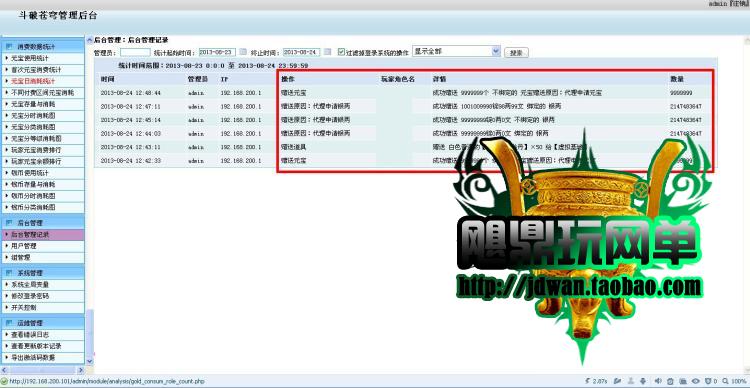Click the sidebar vertical scrollbar down arrow
Image resolution: width=750 pixels, height=388 pixels.
coord(89,361)
